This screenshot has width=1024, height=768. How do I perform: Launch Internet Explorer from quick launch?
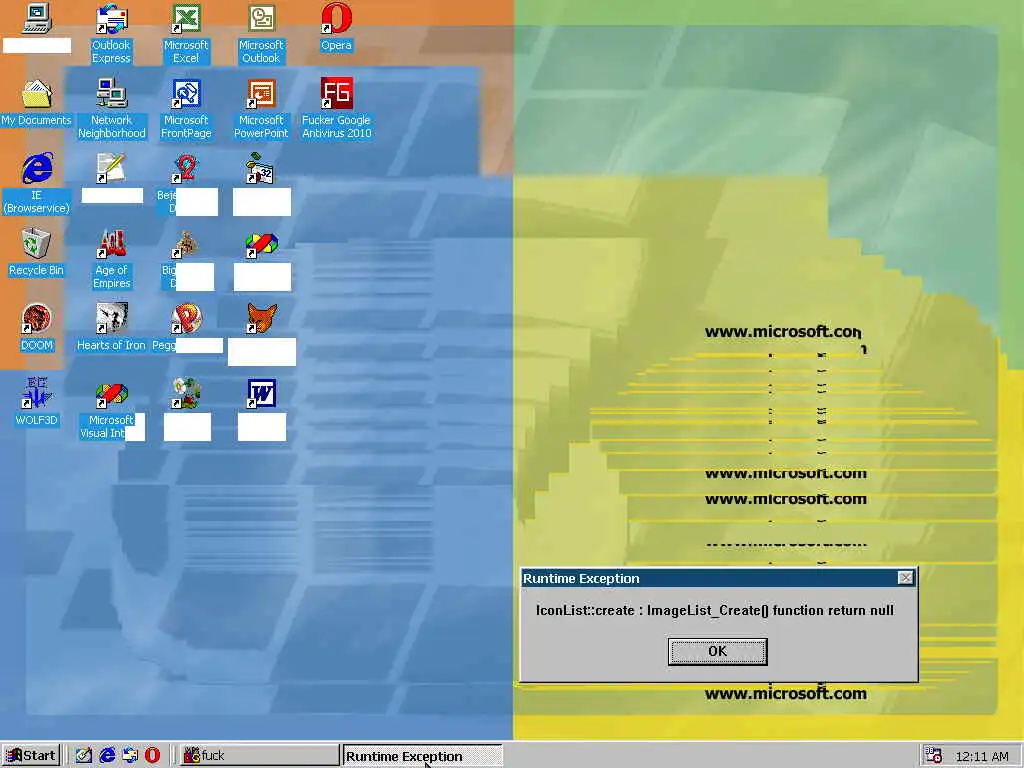(107, 756)
